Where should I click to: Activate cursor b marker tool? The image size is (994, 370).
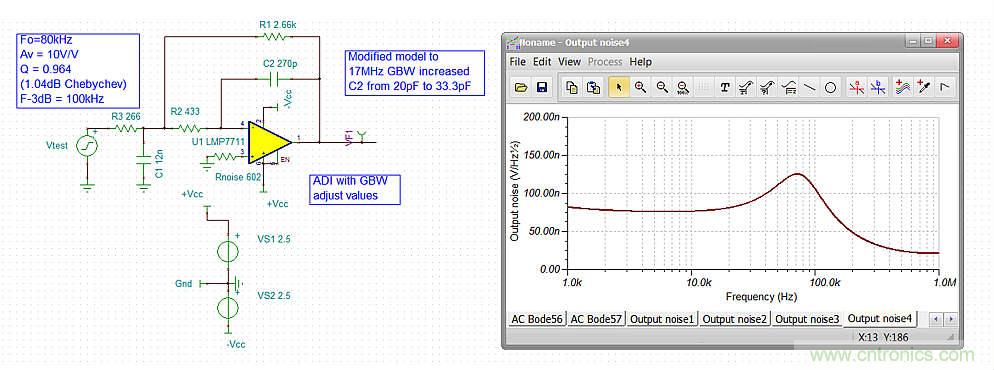pyautogui.click(x=878, y=87)
